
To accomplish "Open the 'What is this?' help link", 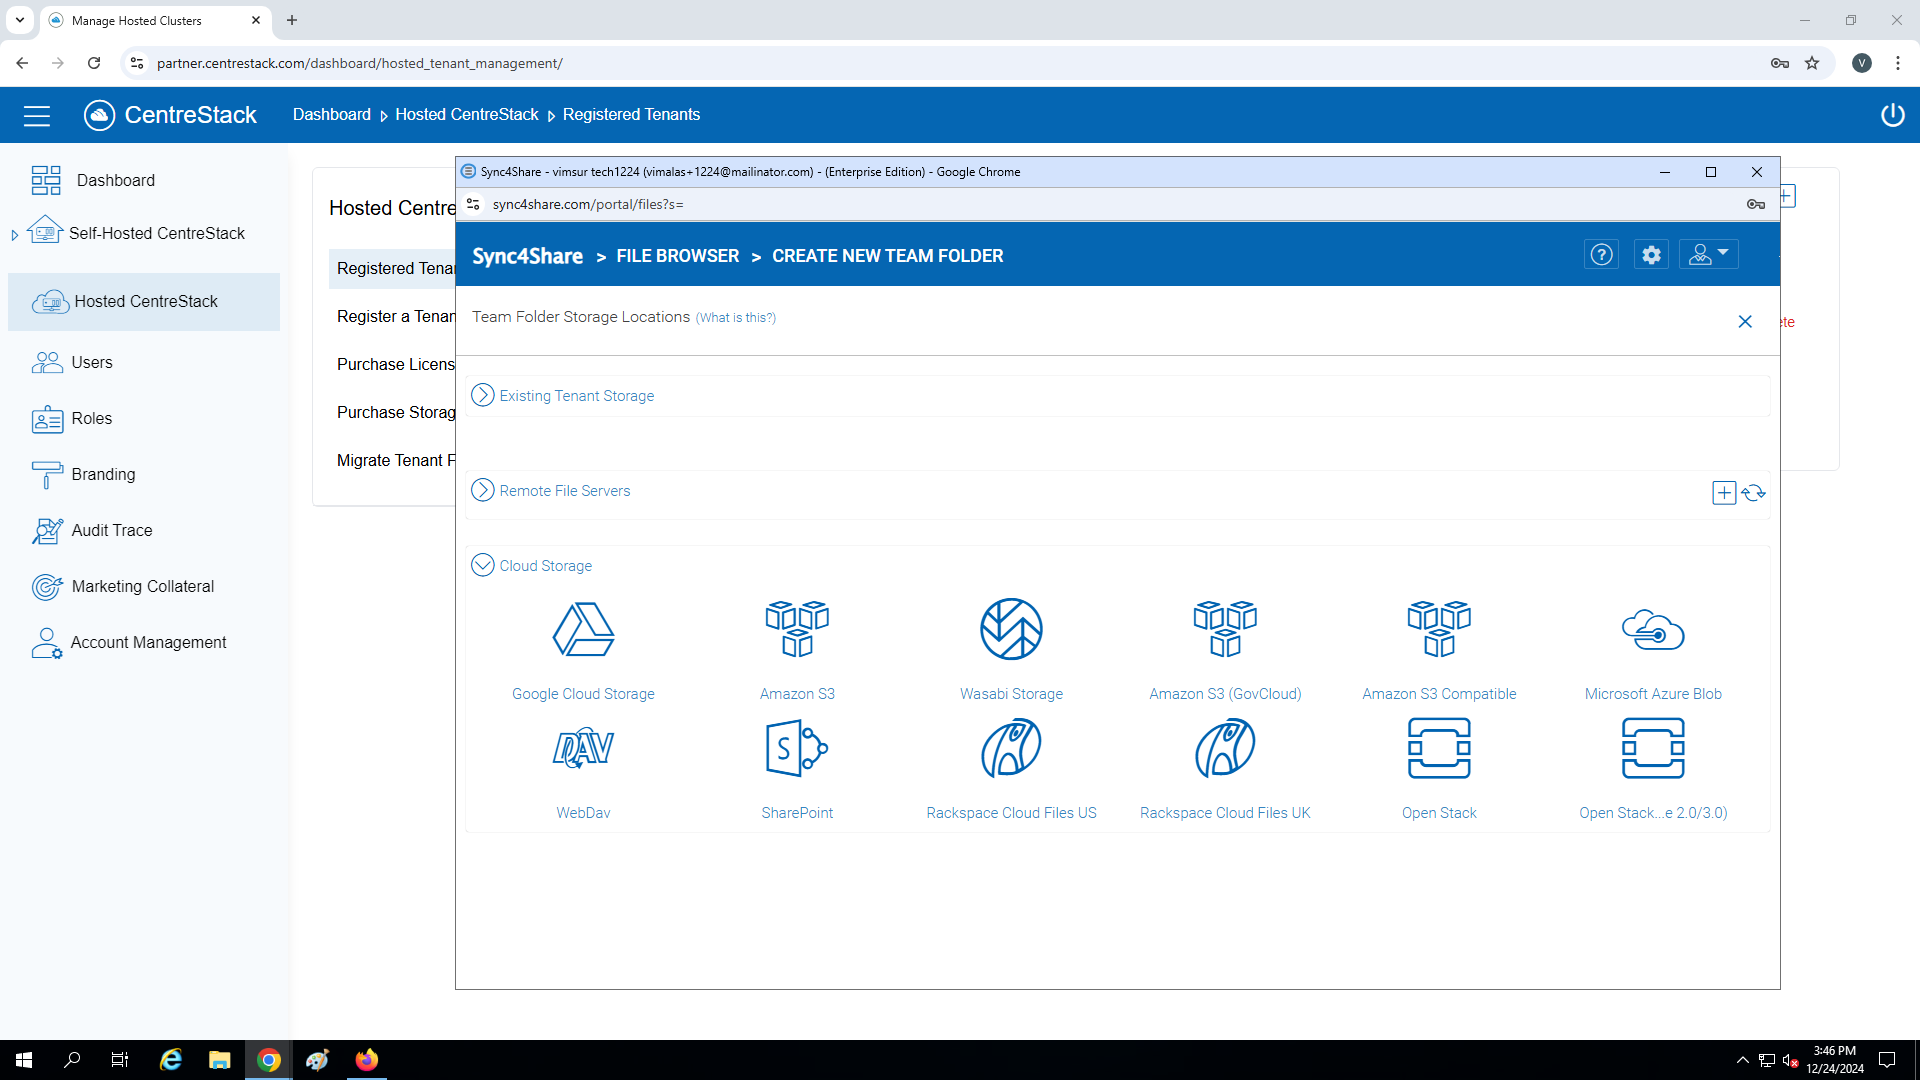I will (x=735, y=318).
